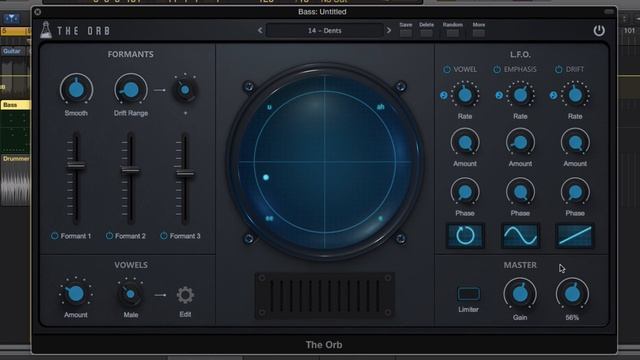This screenshot has width=640, height=360.
Task: Toggle the Master Limiter switch
Action: 468,294
